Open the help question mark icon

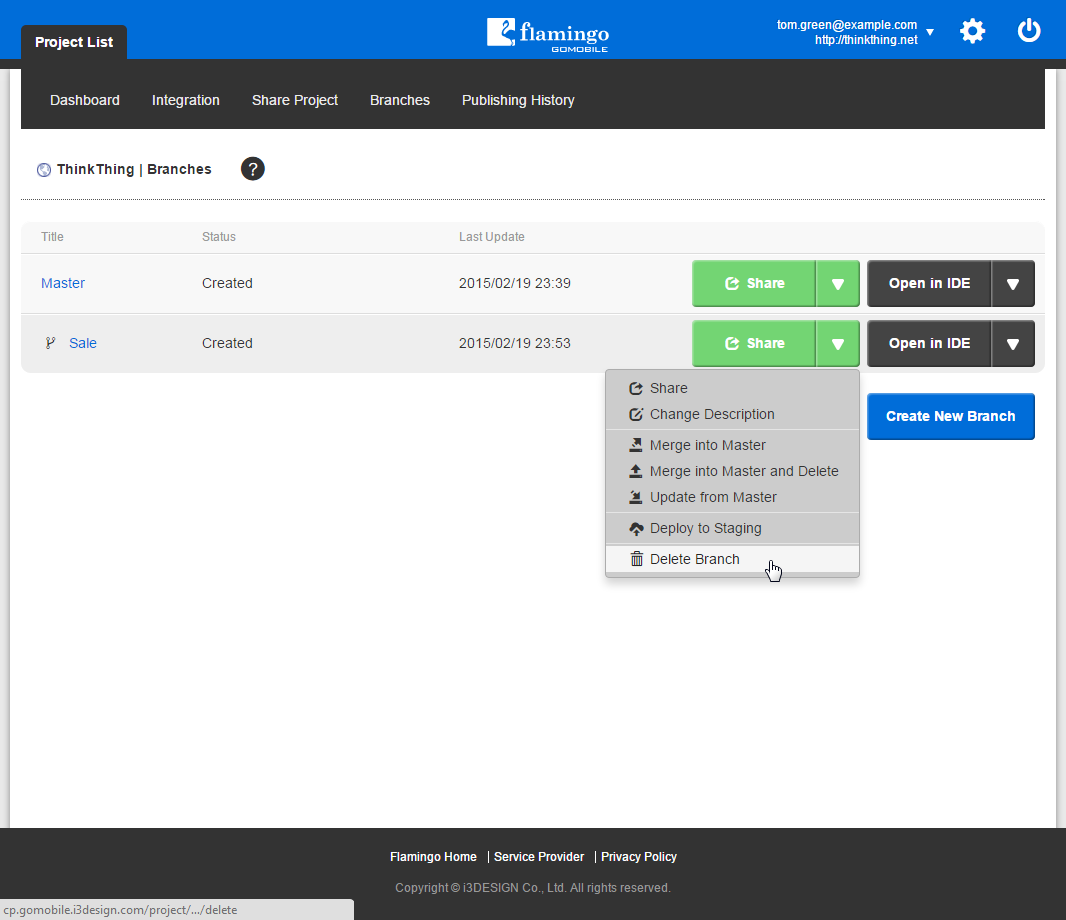tap(252, 169)
